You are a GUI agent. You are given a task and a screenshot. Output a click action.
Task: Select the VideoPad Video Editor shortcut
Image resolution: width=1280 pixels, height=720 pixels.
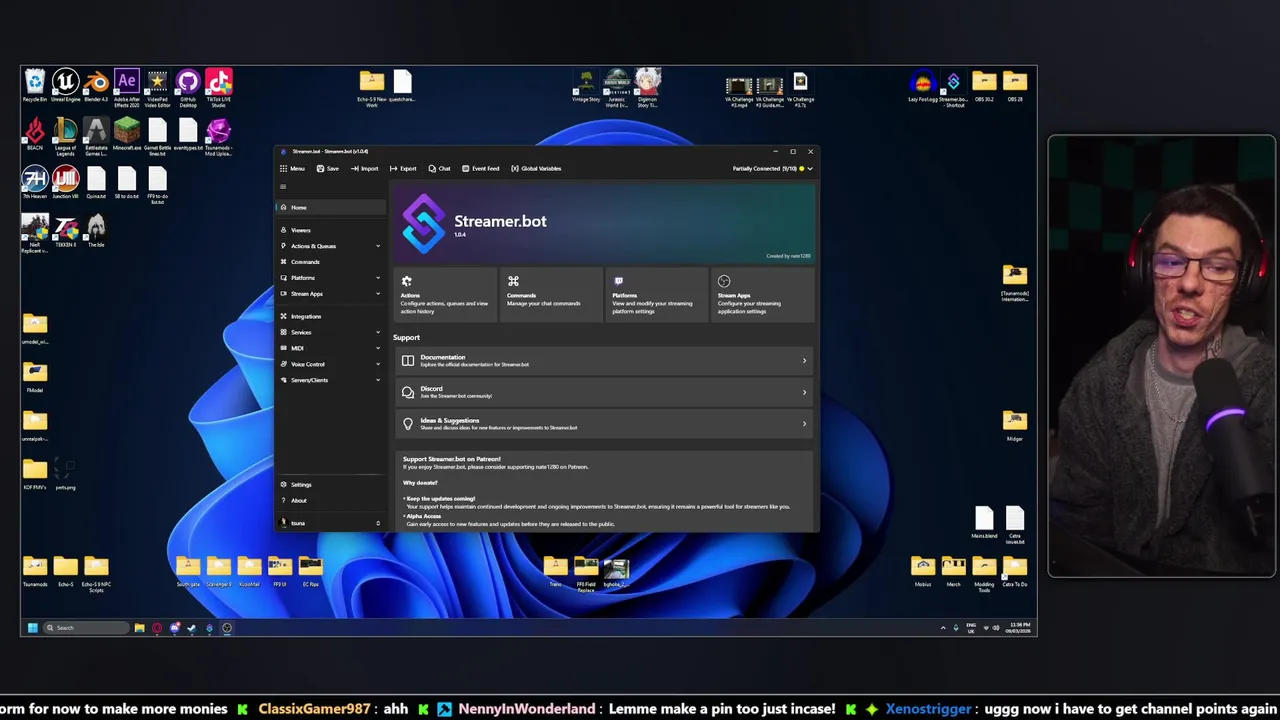click(157, 89)
